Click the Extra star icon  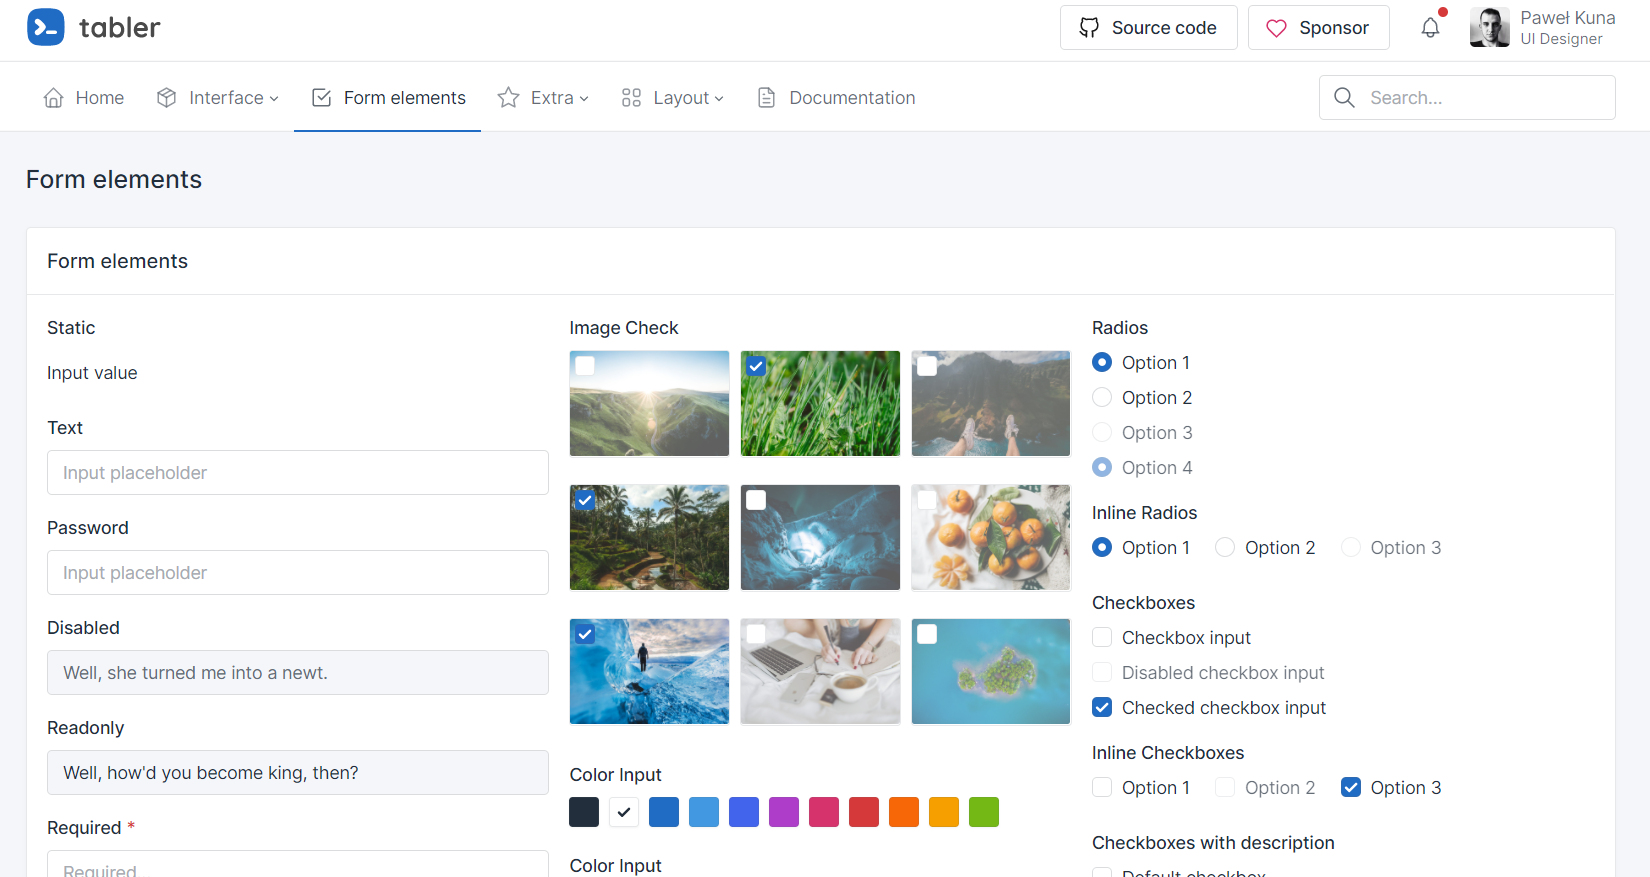[x=509, y=98]
